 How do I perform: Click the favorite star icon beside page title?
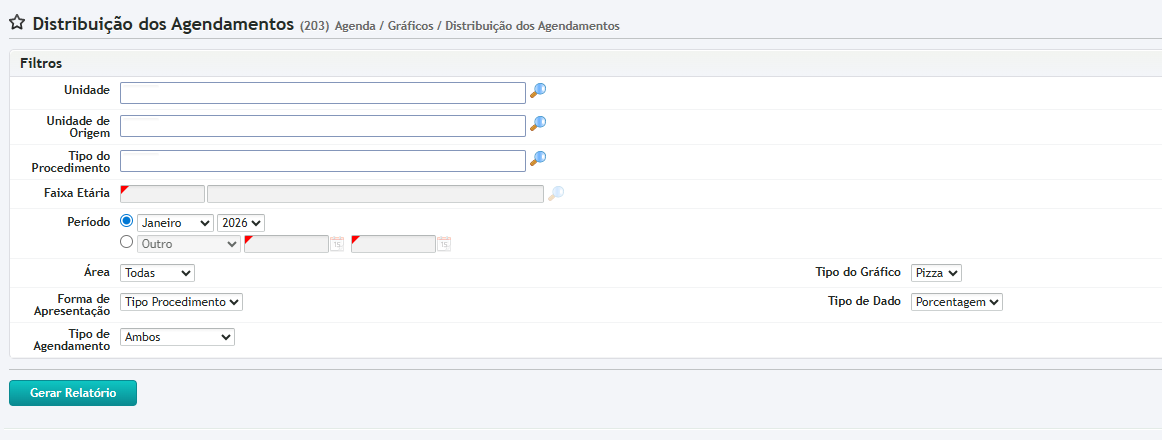[17, 23]
